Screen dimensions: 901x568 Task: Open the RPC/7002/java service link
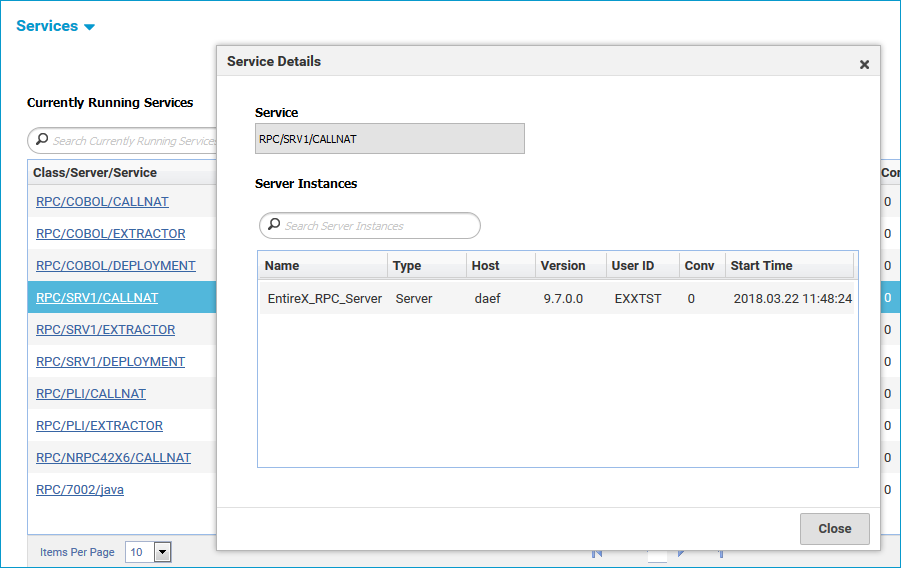[80, 490]
